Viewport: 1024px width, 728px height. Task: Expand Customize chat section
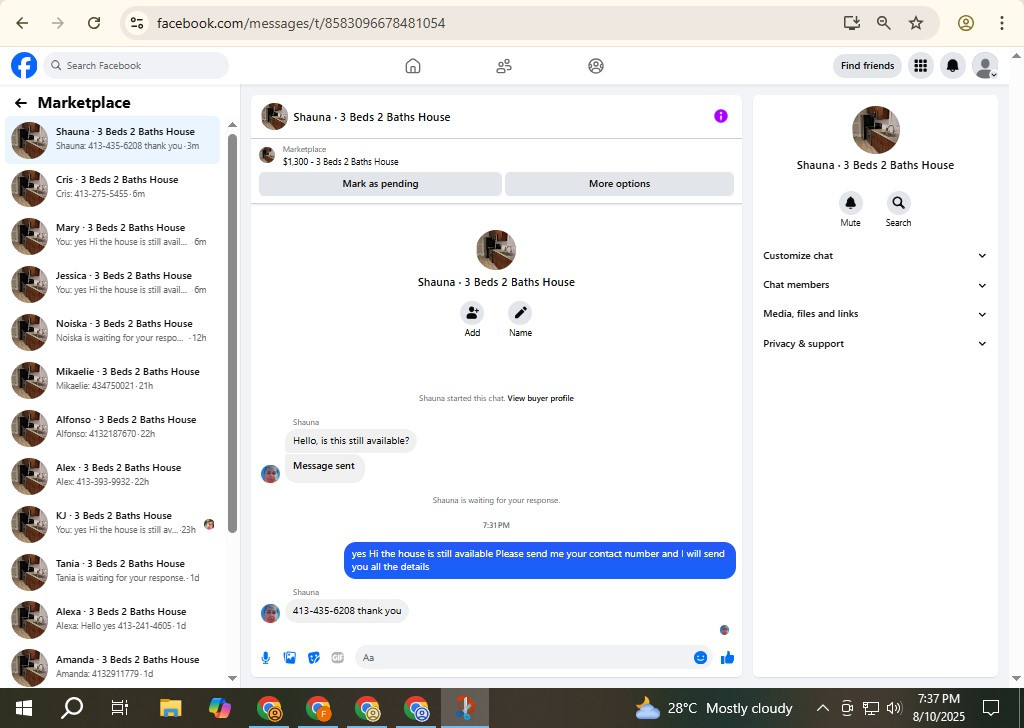[875, 256]
